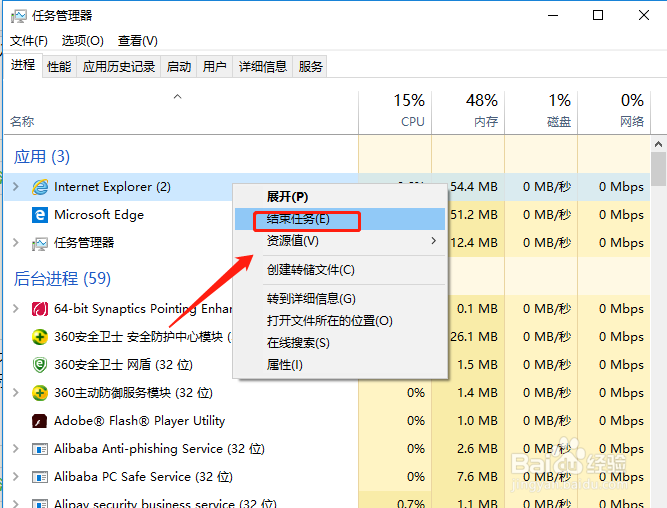Click the Internet Explorer process icon
667x508 pixels.
pyautogui.click(x=40, y=187)
